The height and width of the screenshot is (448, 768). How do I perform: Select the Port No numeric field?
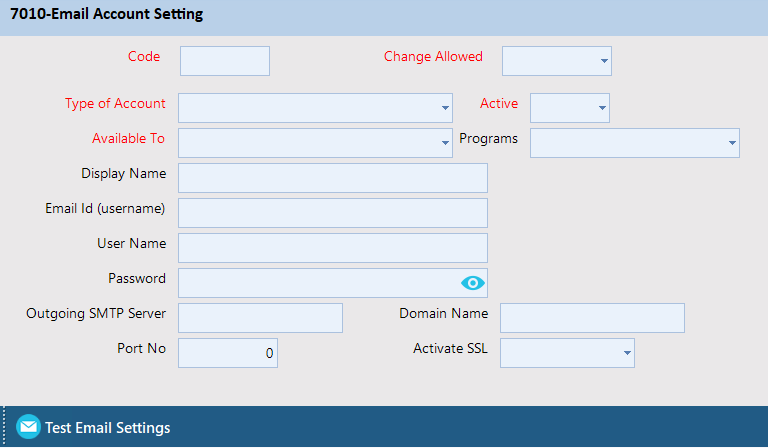point(227,353)
